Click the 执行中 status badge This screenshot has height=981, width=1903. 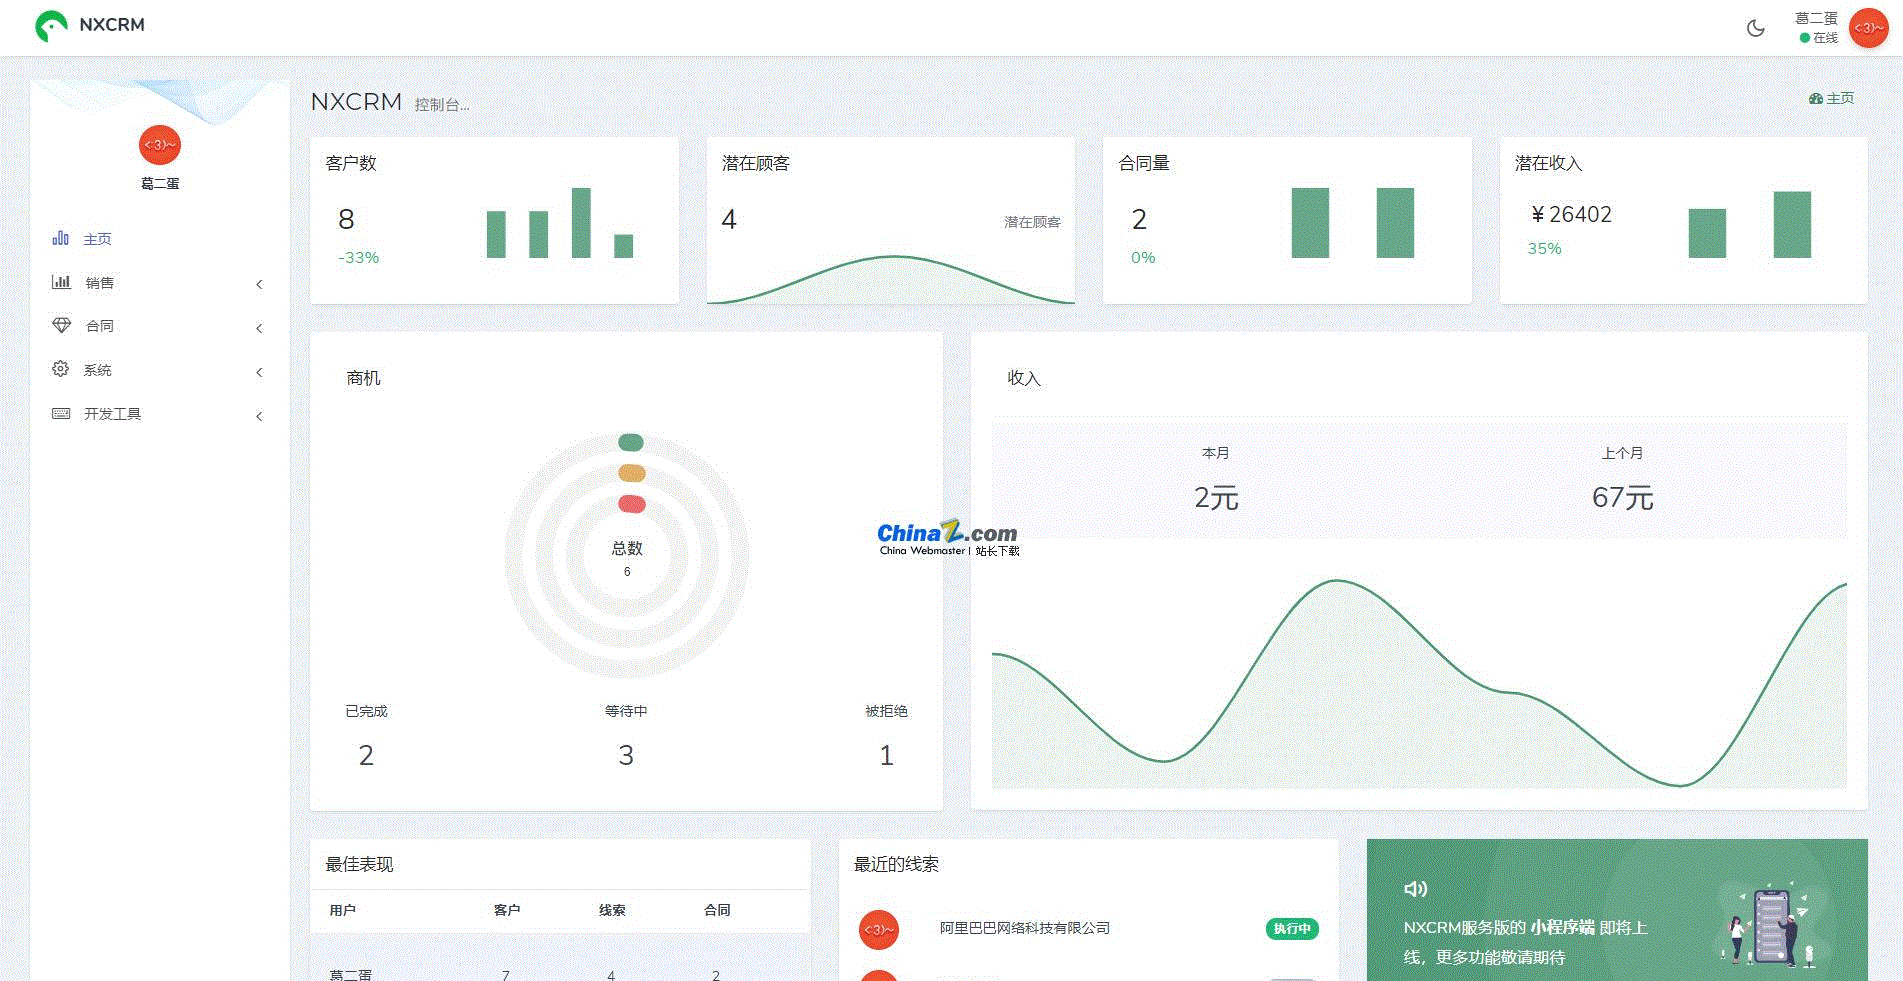[x=1292, y=929]
